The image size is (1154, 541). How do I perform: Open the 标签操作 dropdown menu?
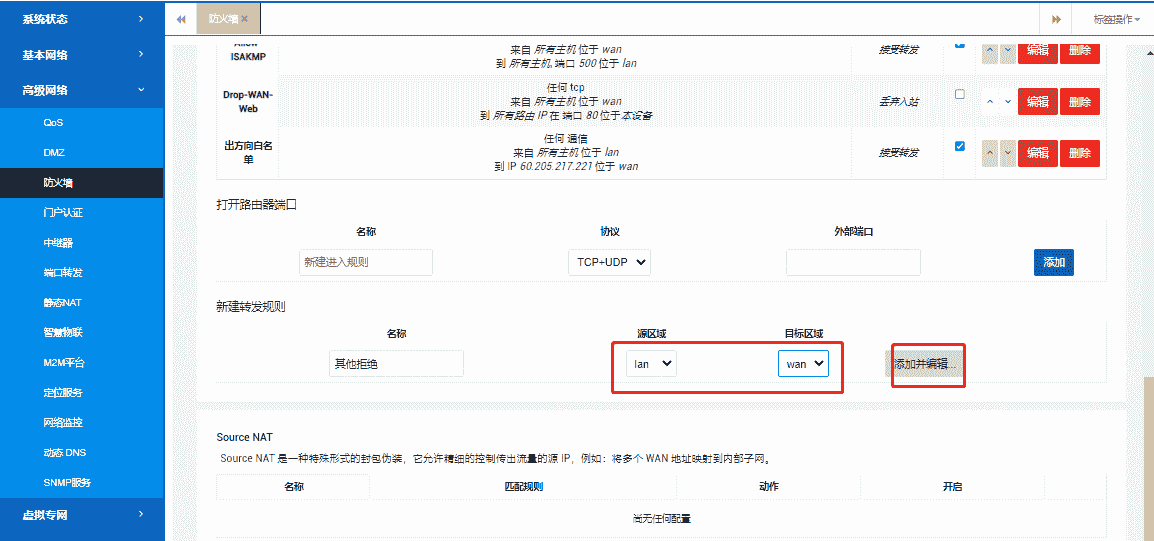(x=1116, y=19)
